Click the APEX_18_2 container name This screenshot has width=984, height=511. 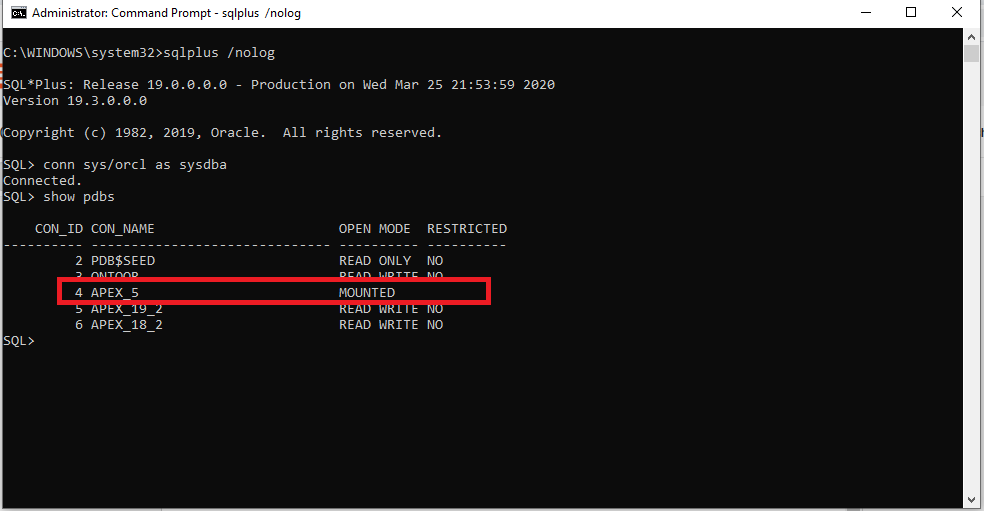pos(126,325)
